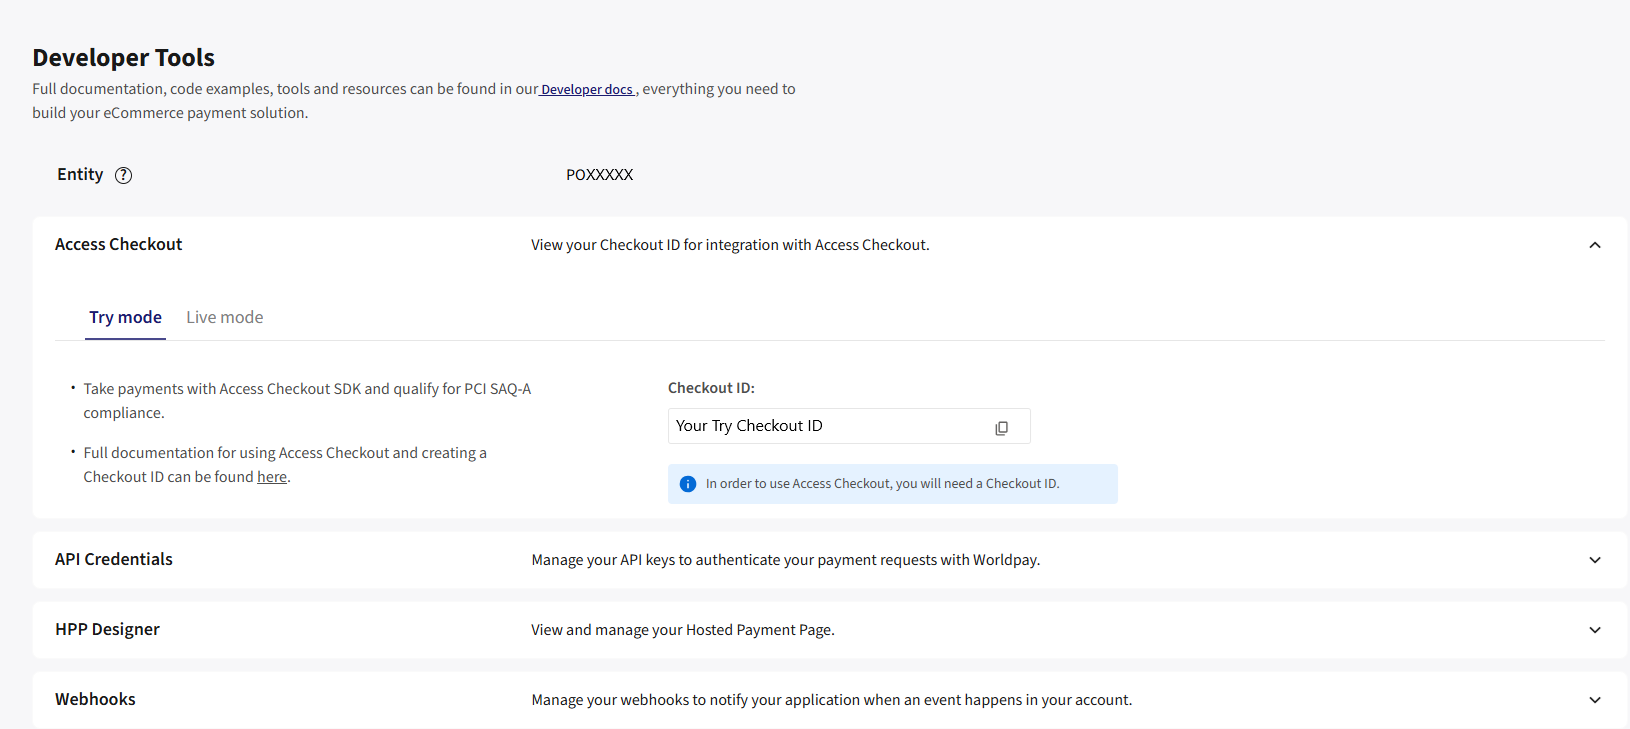Expand the HPP Designer chevron
Image resolution: width=1630 pixels, height=729 pixels.
coord(1595,630)
